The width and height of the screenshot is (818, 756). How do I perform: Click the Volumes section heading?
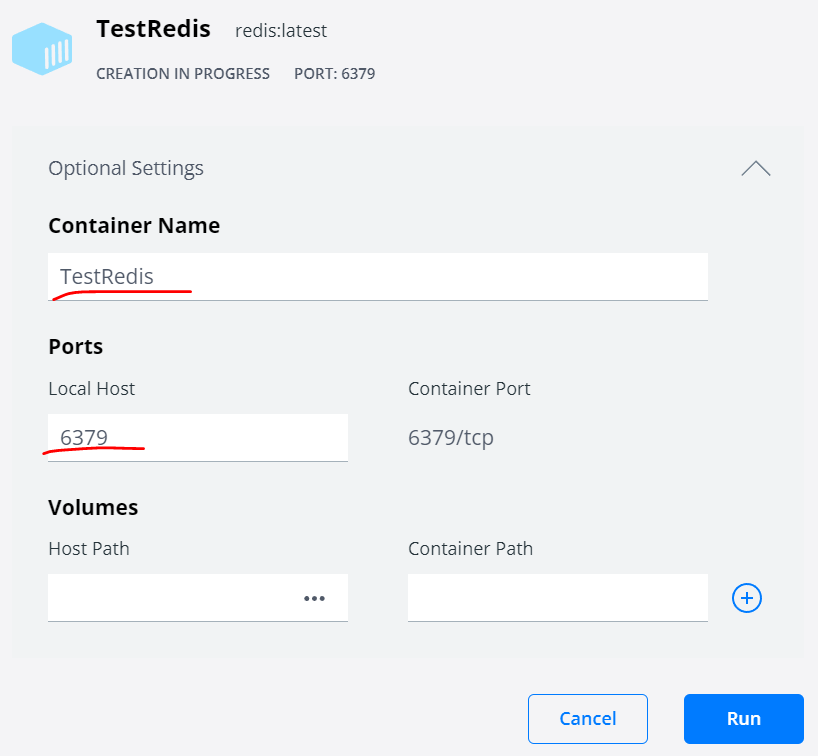pos(93,507)
